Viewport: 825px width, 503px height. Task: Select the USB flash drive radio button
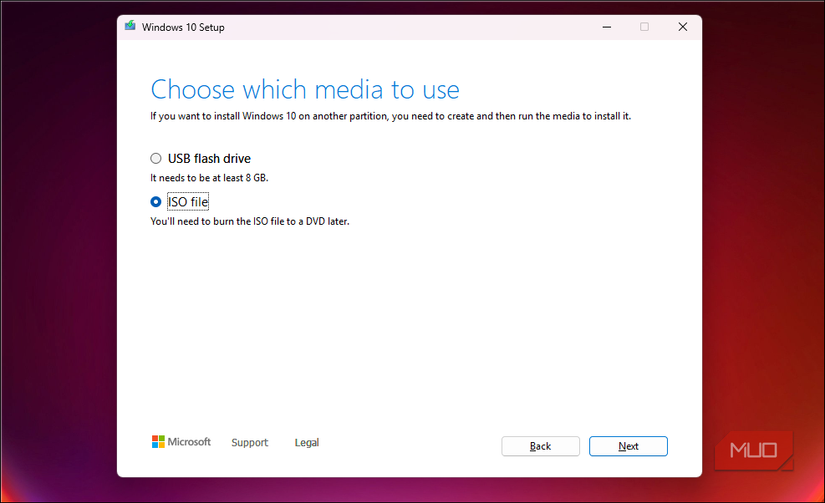156,158
